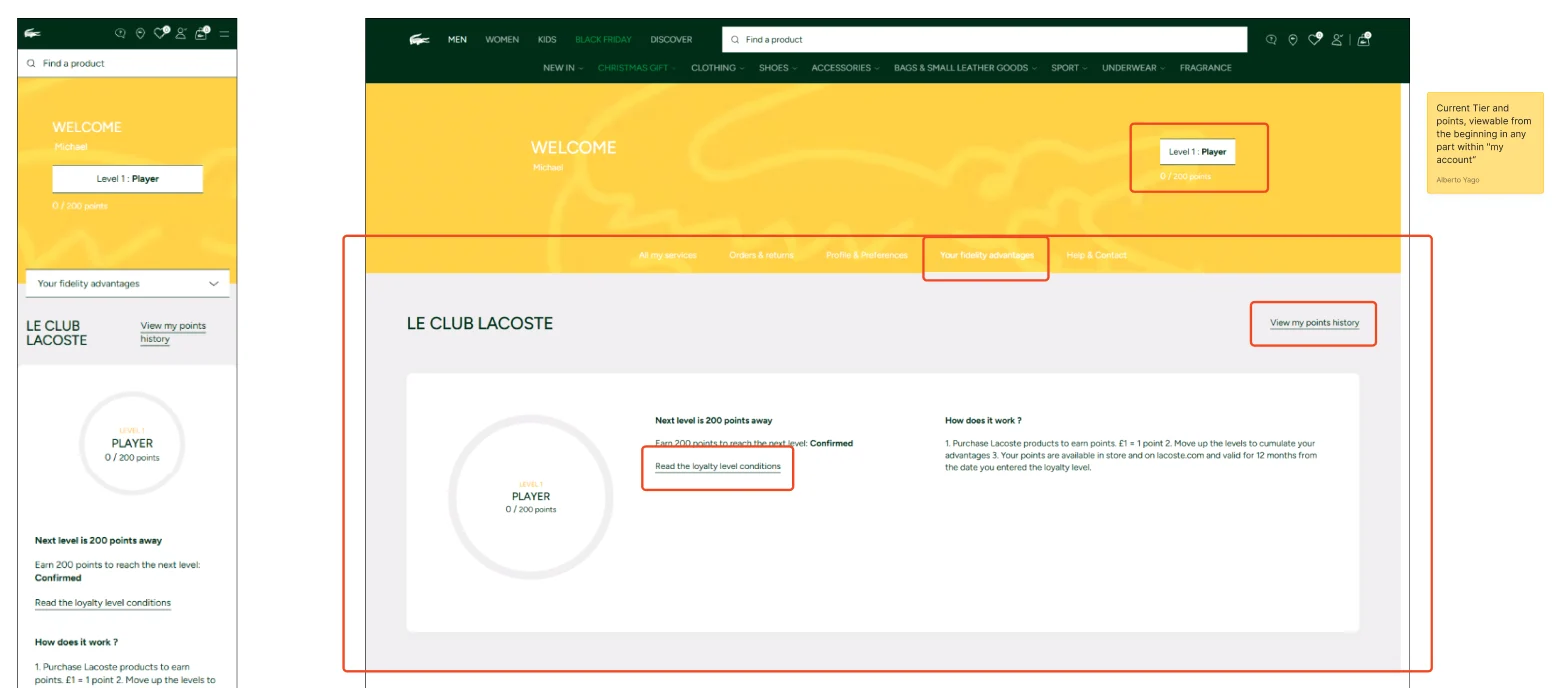The image size is (1564, 688).
Task: Click Lacoste crocodile logo in desktop header
Action: tap(419, 39)
